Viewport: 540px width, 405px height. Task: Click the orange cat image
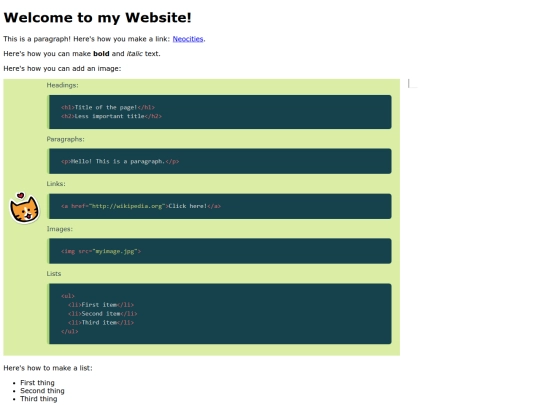(x=24, y=208)
